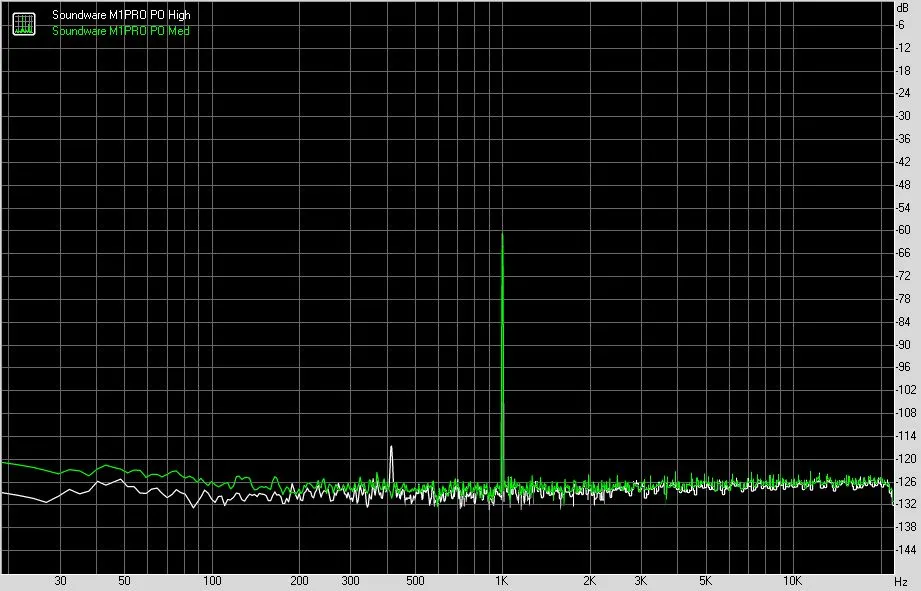Click the '-6' dB axis label

pos(900,25)
